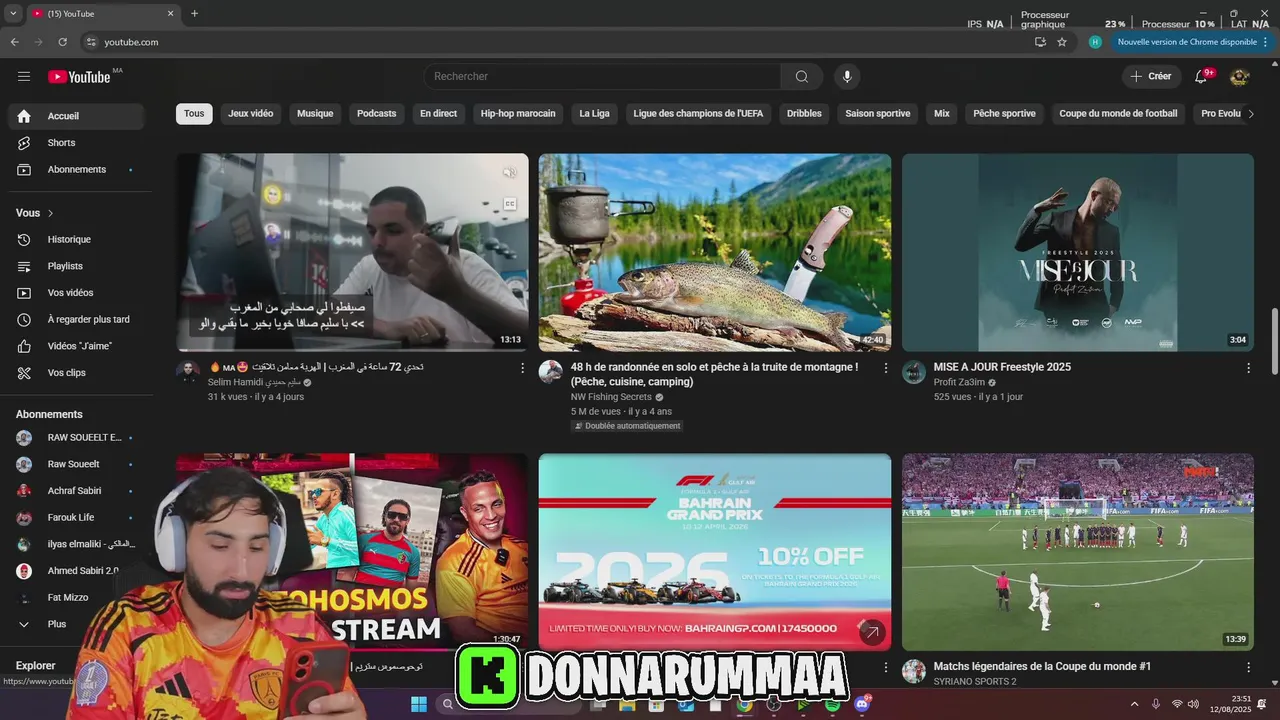Select the Dribbles chip
This screenshot has height=720, width=1280.
point(804,114)
